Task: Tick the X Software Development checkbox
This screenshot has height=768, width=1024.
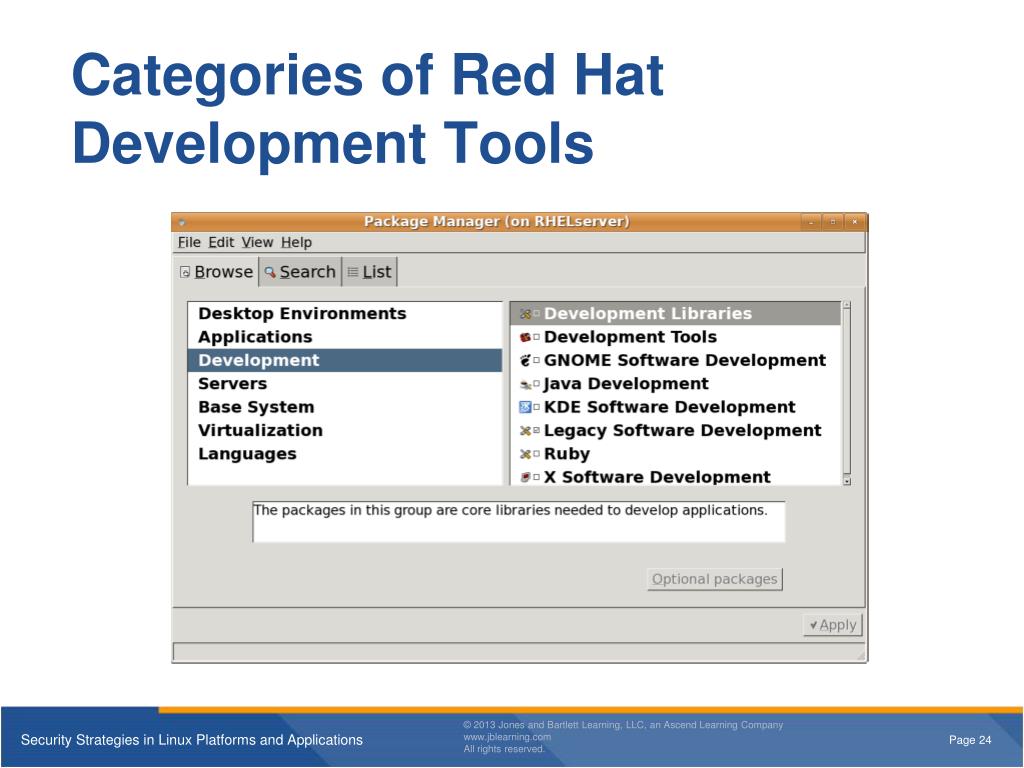Action: point(536,477)
